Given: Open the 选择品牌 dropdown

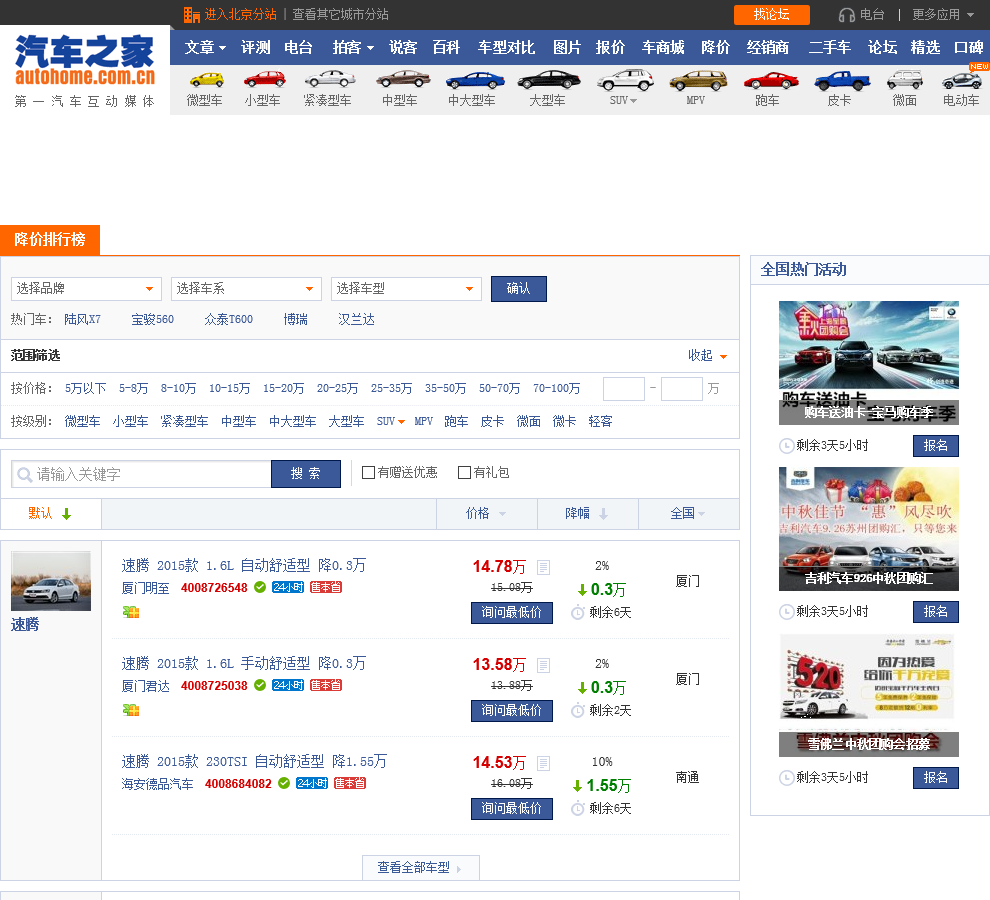Looking at the screenshot, I should 86,289.
